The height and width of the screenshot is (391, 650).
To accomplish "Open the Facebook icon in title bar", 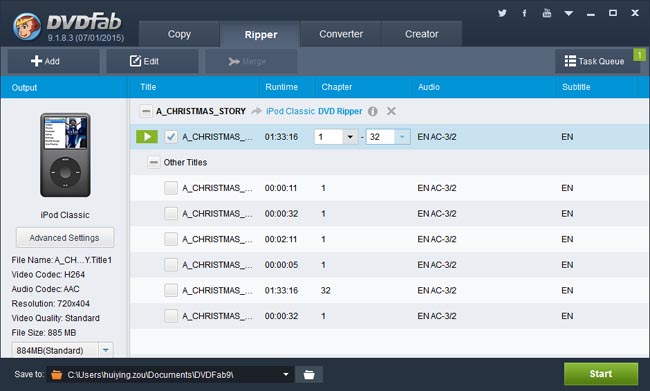I will pyautogui.click(x=524, y=13).
